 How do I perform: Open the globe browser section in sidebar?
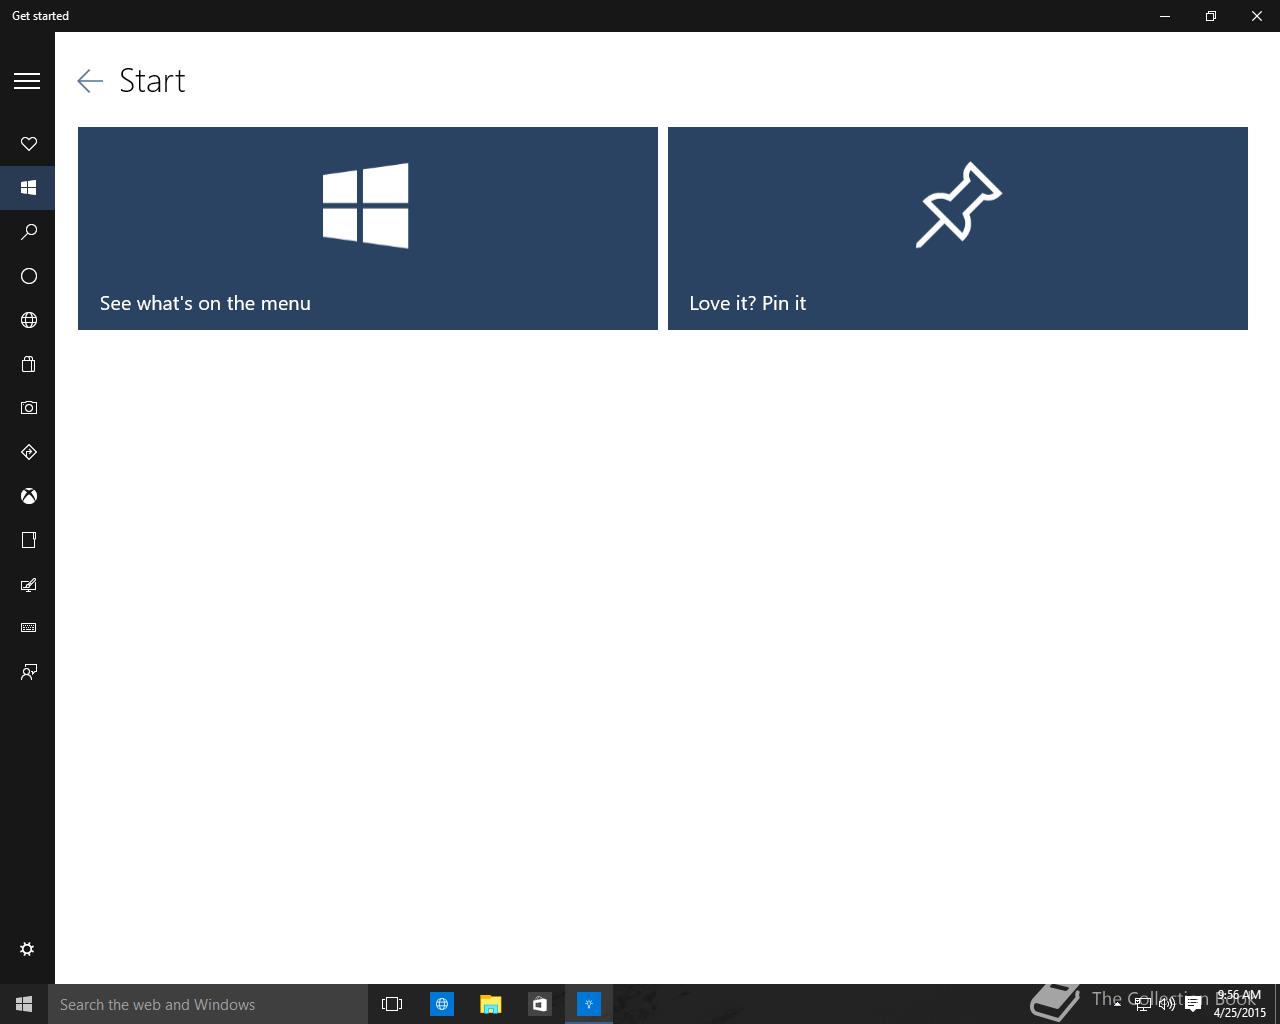pyautogui.click(x=28, y=320)
